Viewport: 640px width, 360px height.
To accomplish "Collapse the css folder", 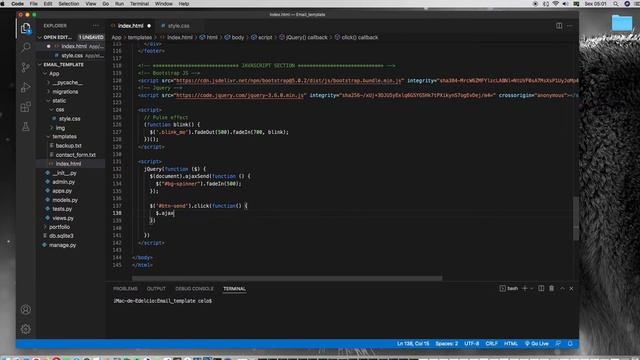I will point(52,109).
